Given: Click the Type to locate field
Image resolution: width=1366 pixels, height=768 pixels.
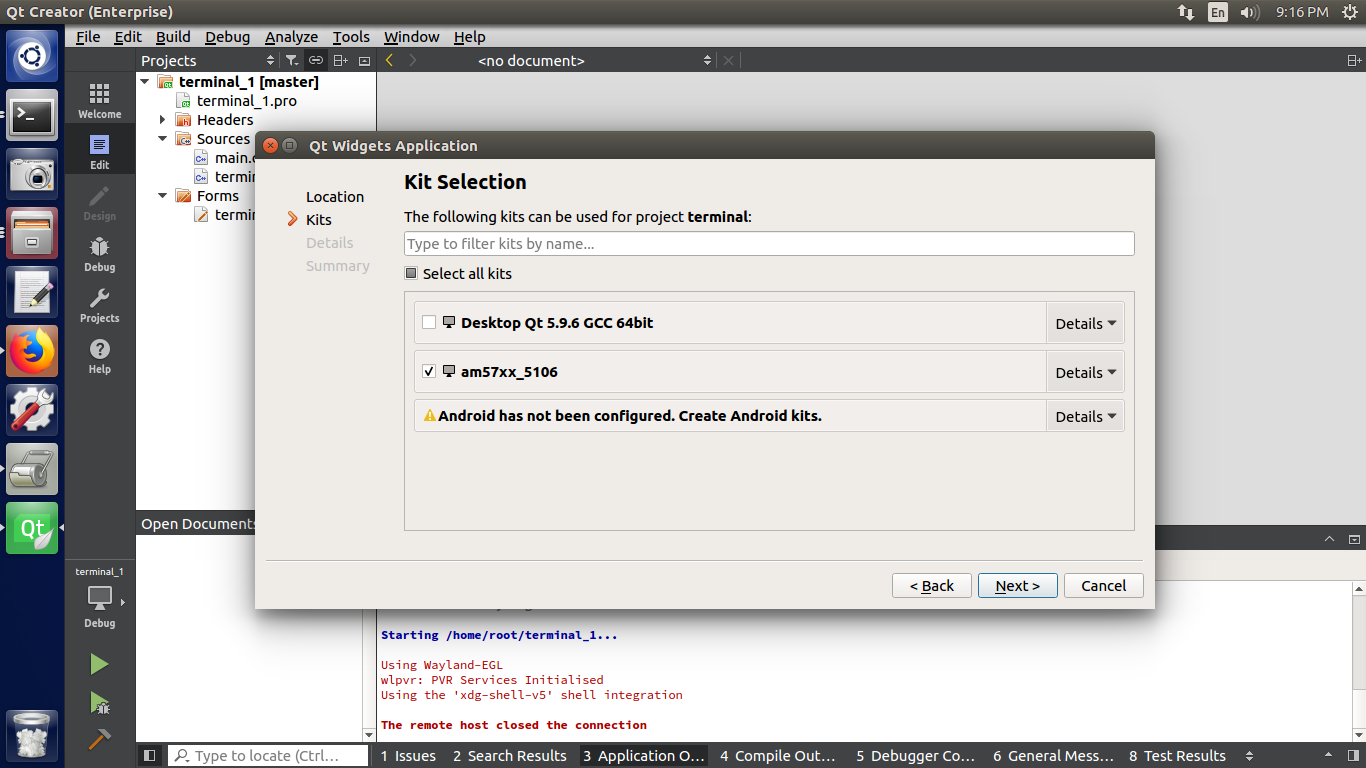Looking at the screenshot, I should tap(267, 756).
